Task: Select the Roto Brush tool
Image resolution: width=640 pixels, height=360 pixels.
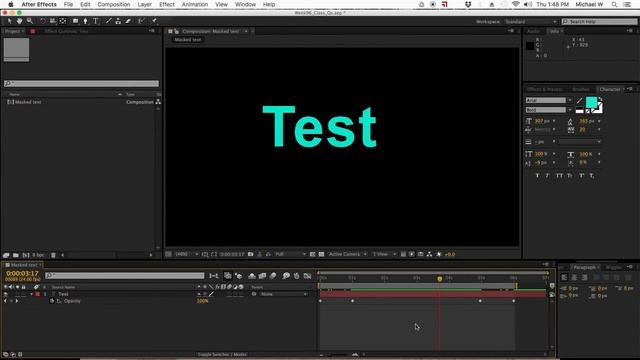Action: (141, 21)
